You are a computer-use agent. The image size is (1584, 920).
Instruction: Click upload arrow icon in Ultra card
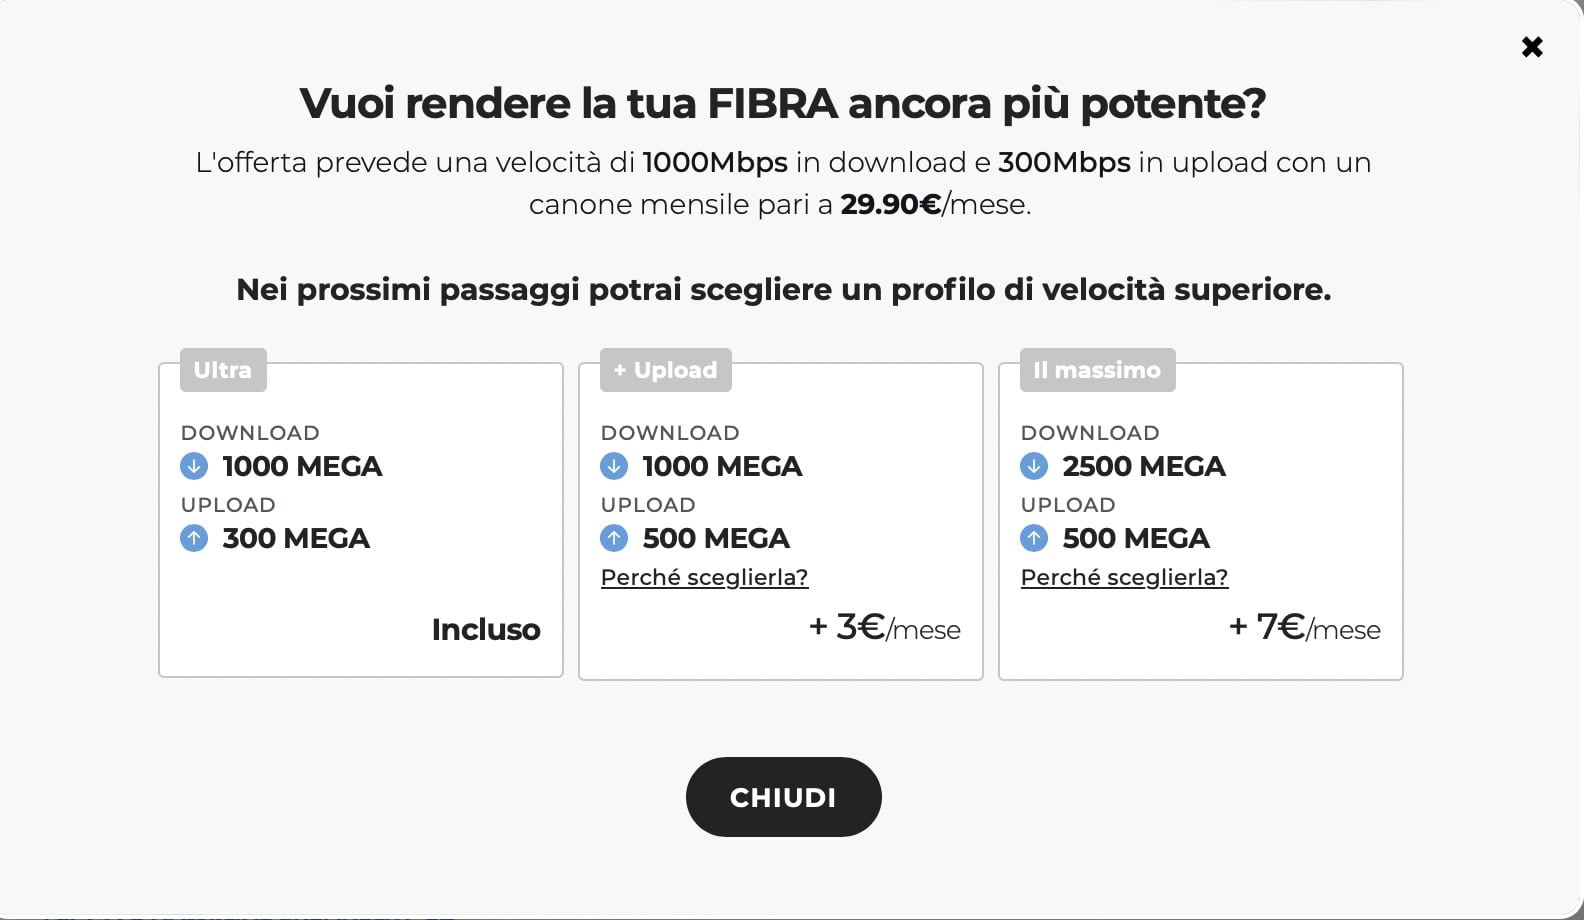point(194,538)
